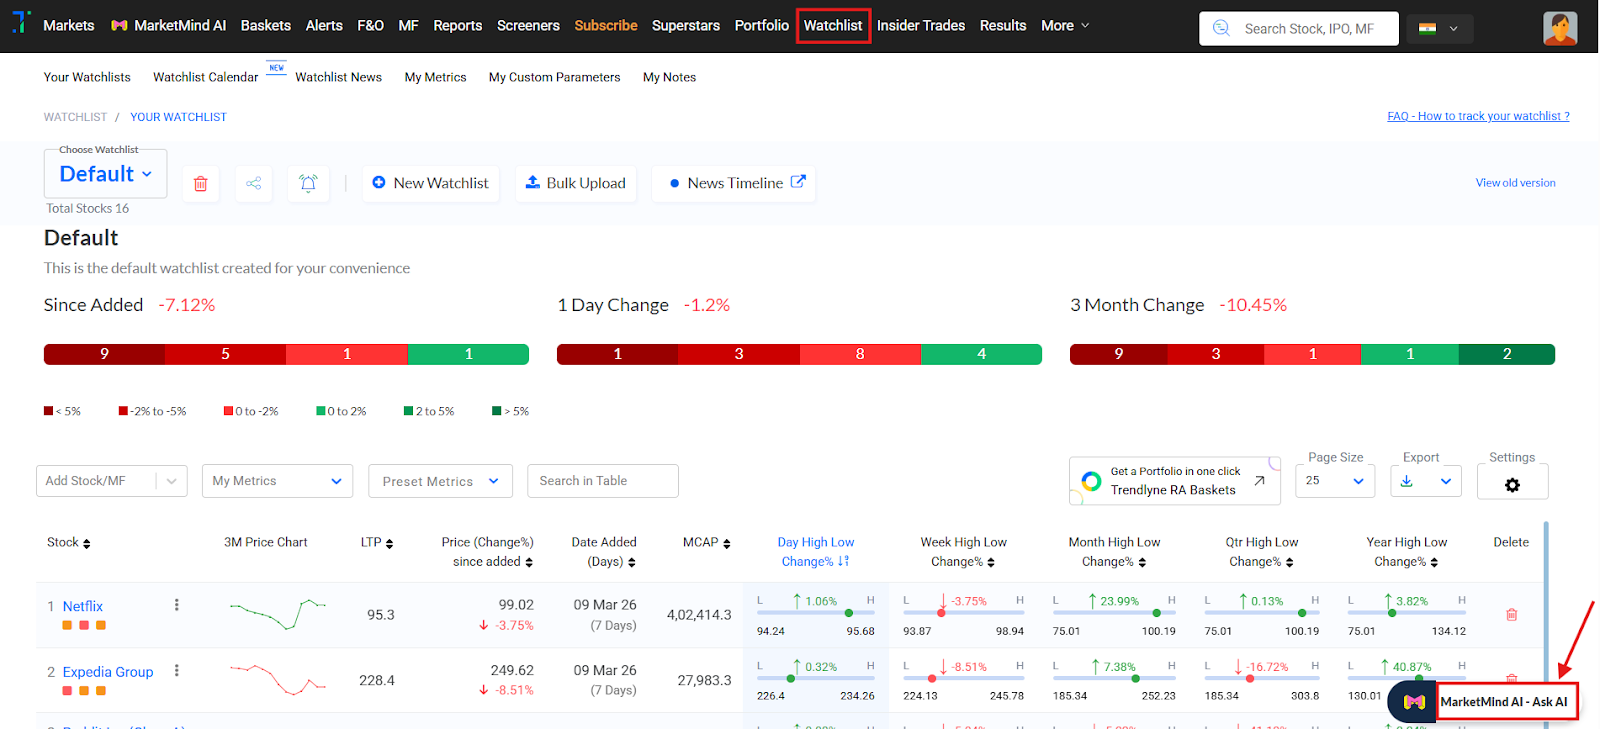Viewport: 1600px width, 729px height.
Task: Open the Screeners menu
Action: point(528,26)
